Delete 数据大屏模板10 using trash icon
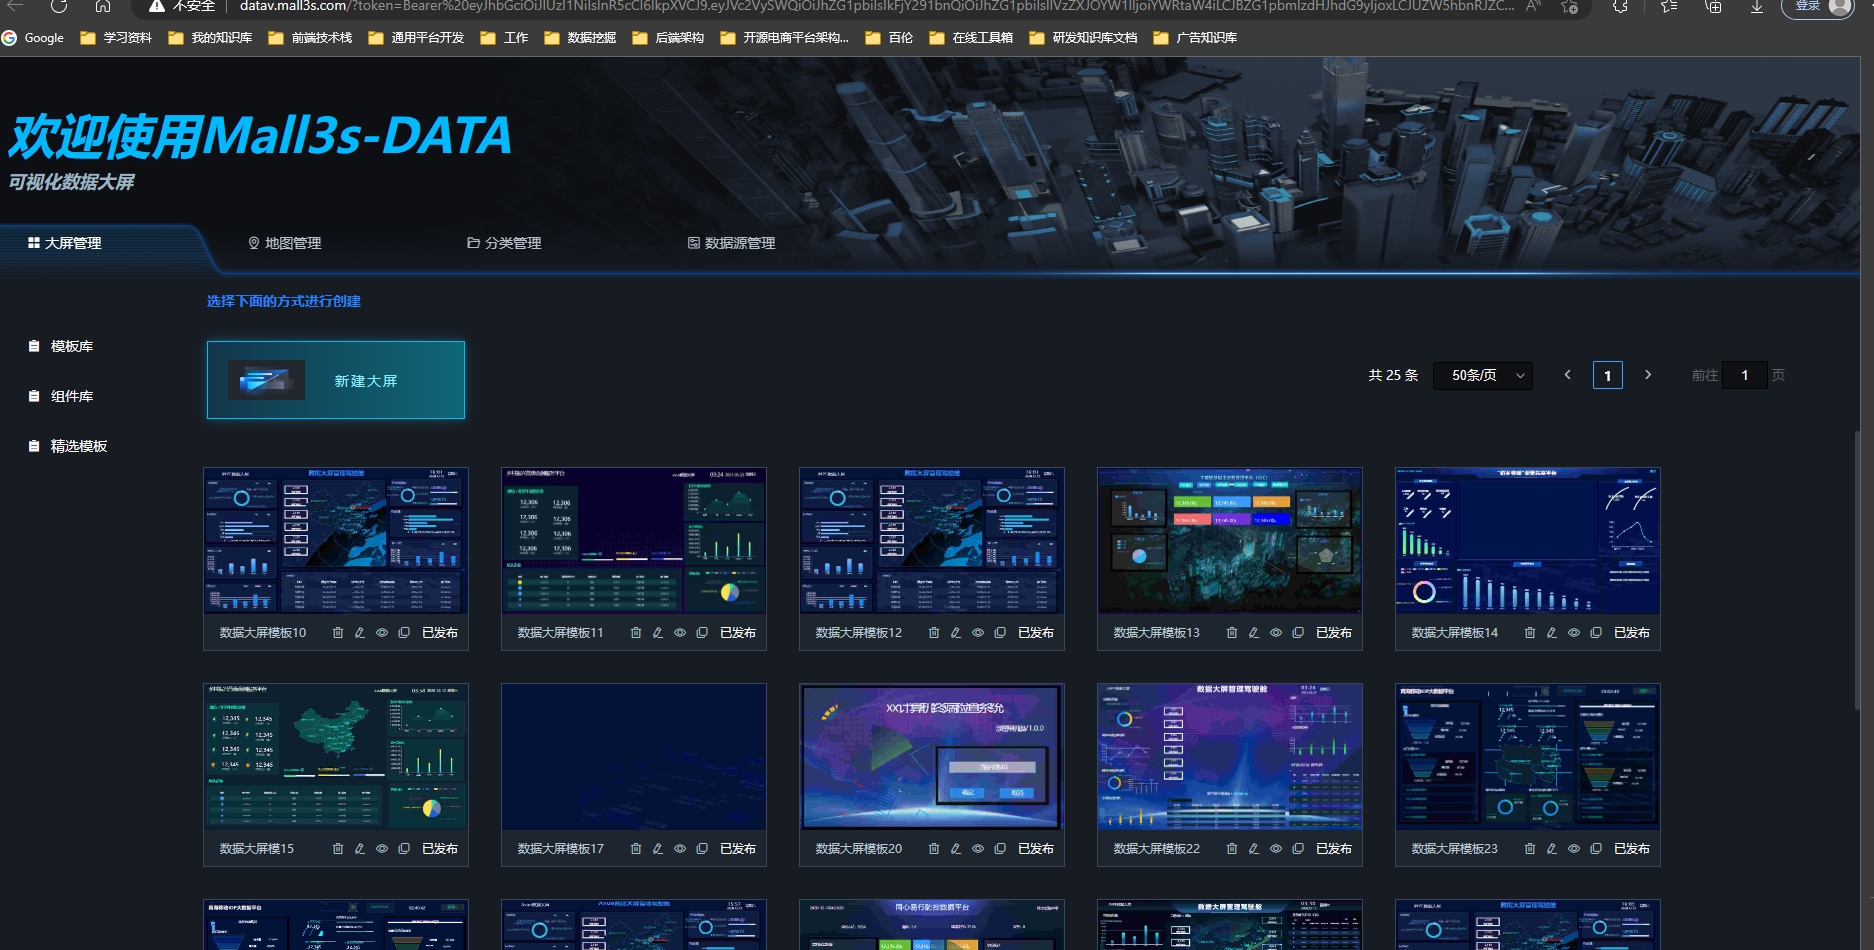Screen dimensions: 1874x950 pos(338,633)
